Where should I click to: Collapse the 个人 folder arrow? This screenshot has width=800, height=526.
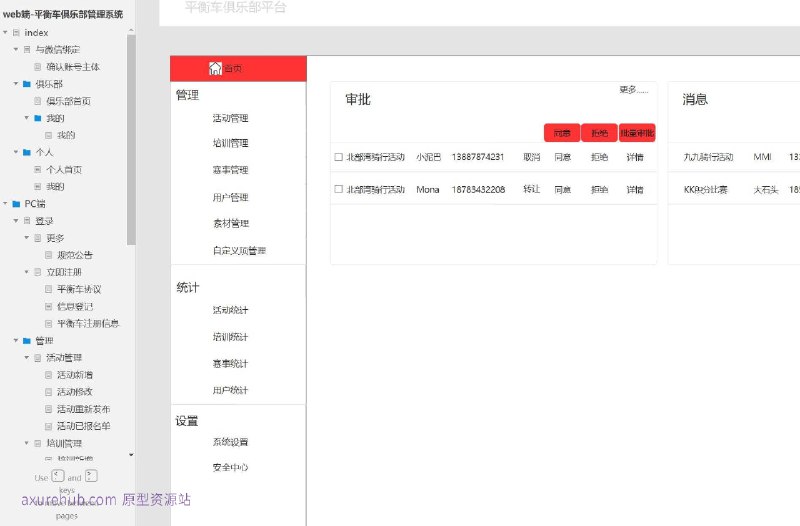(x=16, y=152)
